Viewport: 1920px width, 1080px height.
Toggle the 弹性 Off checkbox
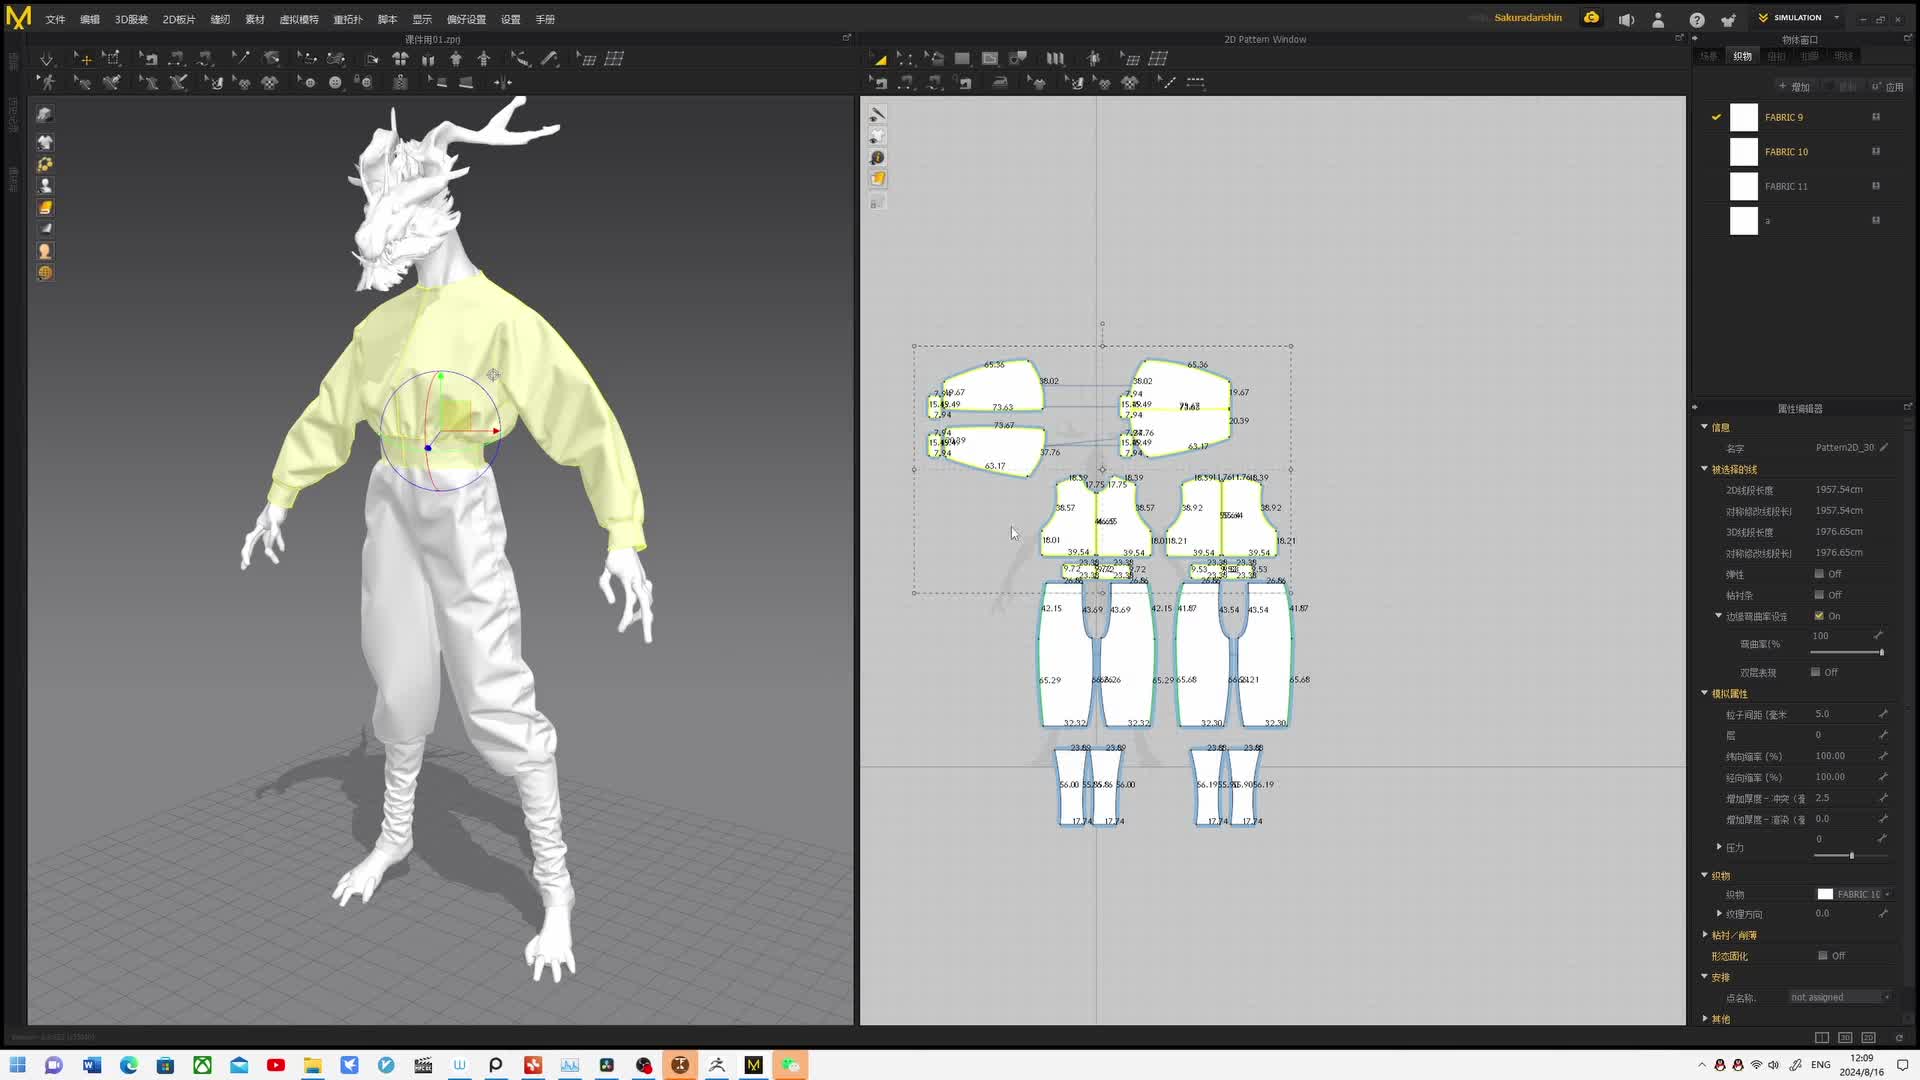click(1819, 573)
